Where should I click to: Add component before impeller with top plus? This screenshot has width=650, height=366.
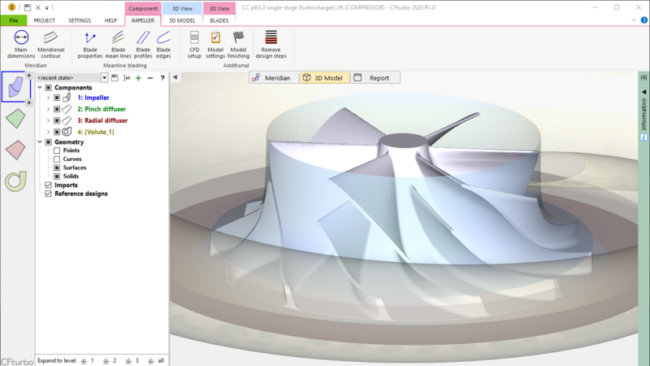tap(29, 75)
